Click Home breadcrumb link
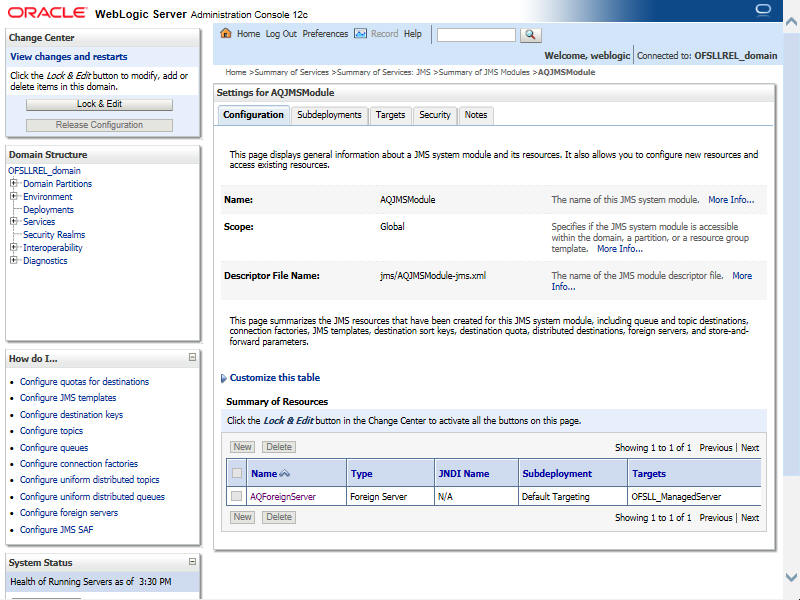 (236, 72)
